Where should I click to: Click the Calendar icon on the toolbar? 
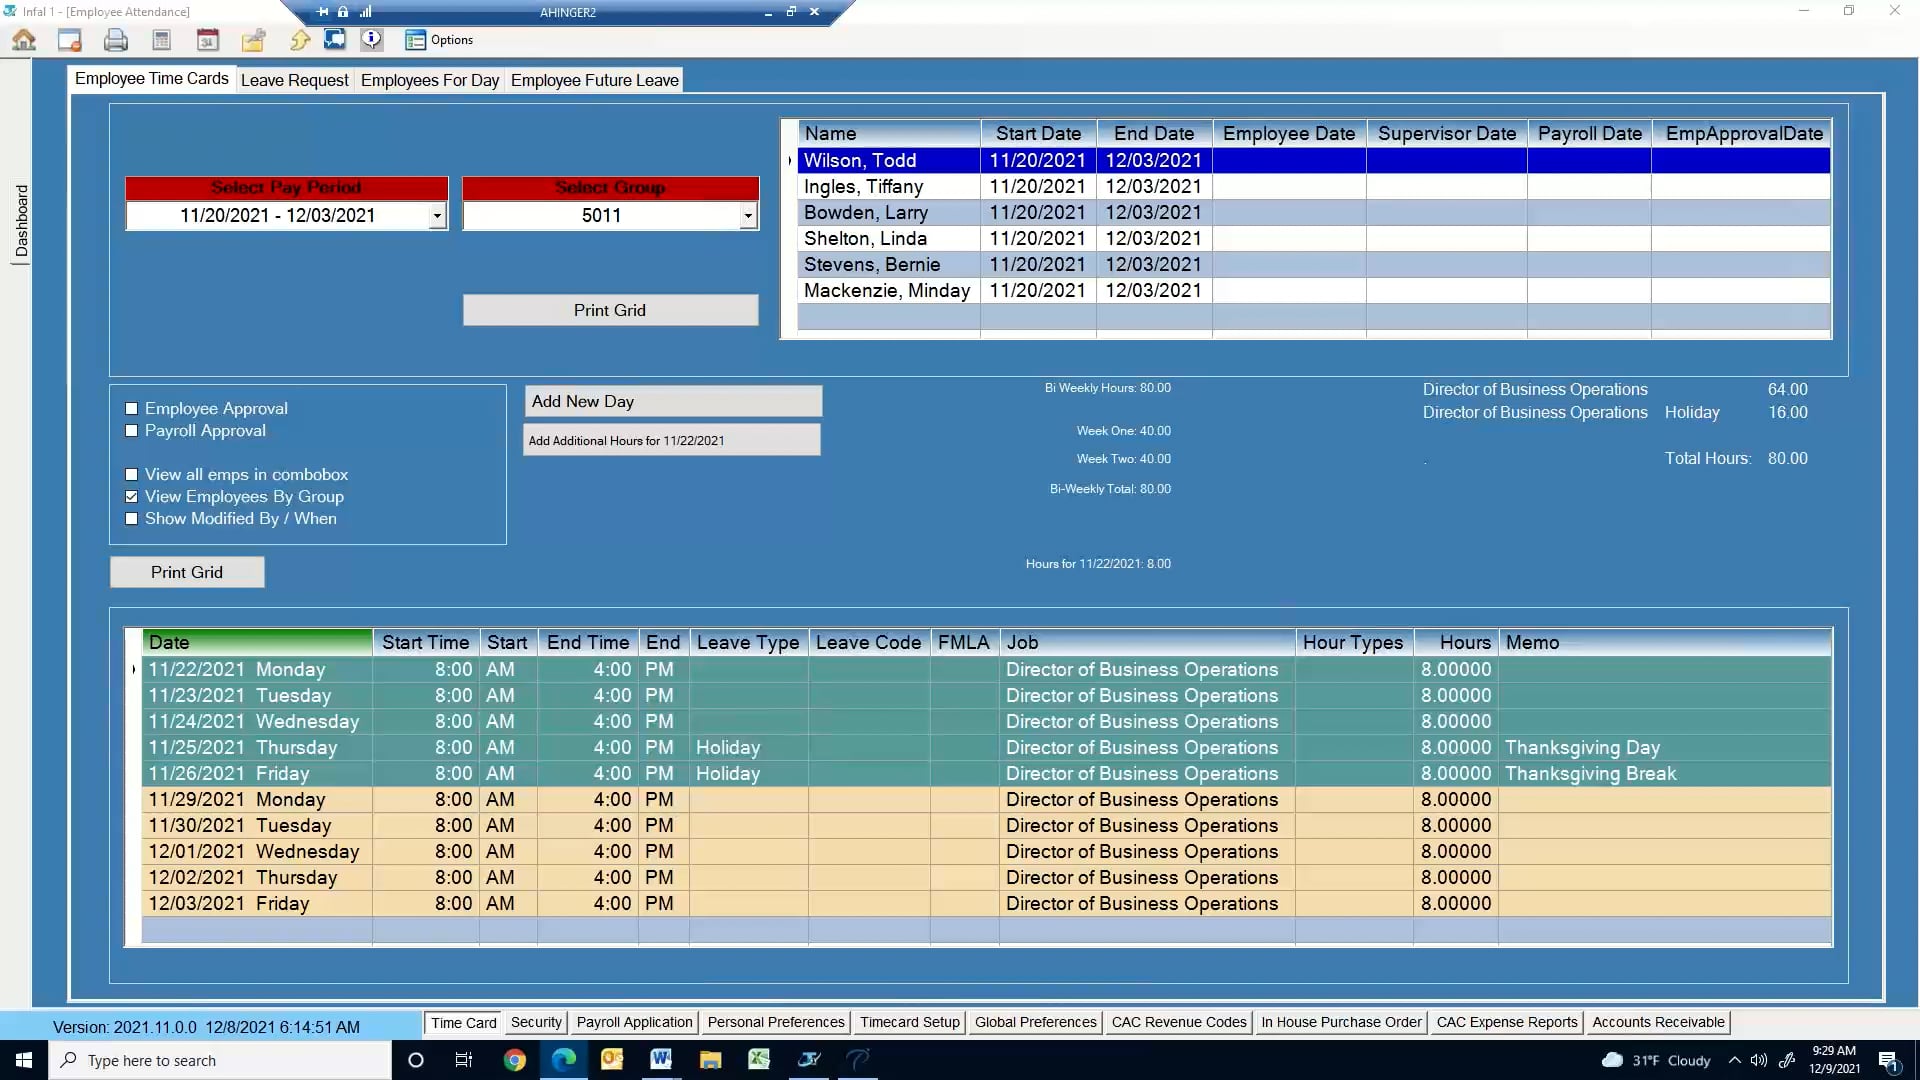pyautogui.click(x=208, y=40)
